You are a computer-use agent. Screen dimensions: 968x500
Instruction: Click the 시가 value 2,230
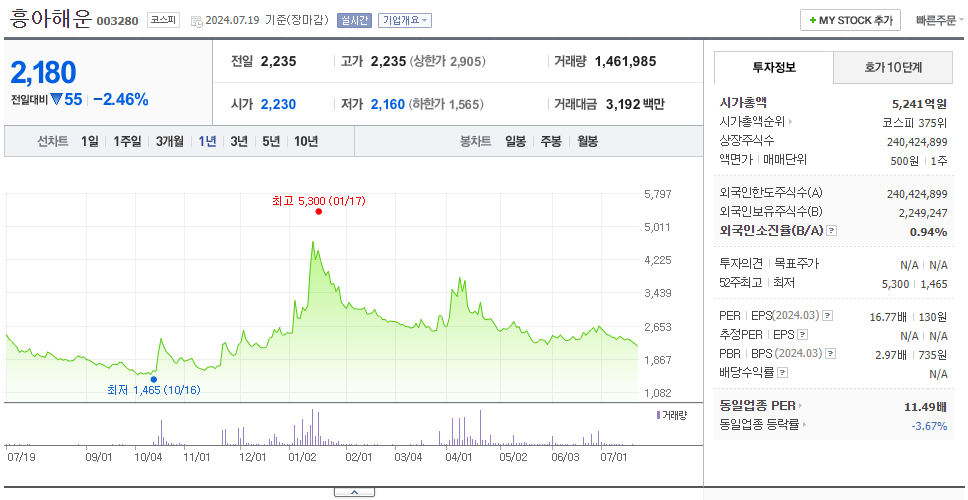(x=278, y=104)
